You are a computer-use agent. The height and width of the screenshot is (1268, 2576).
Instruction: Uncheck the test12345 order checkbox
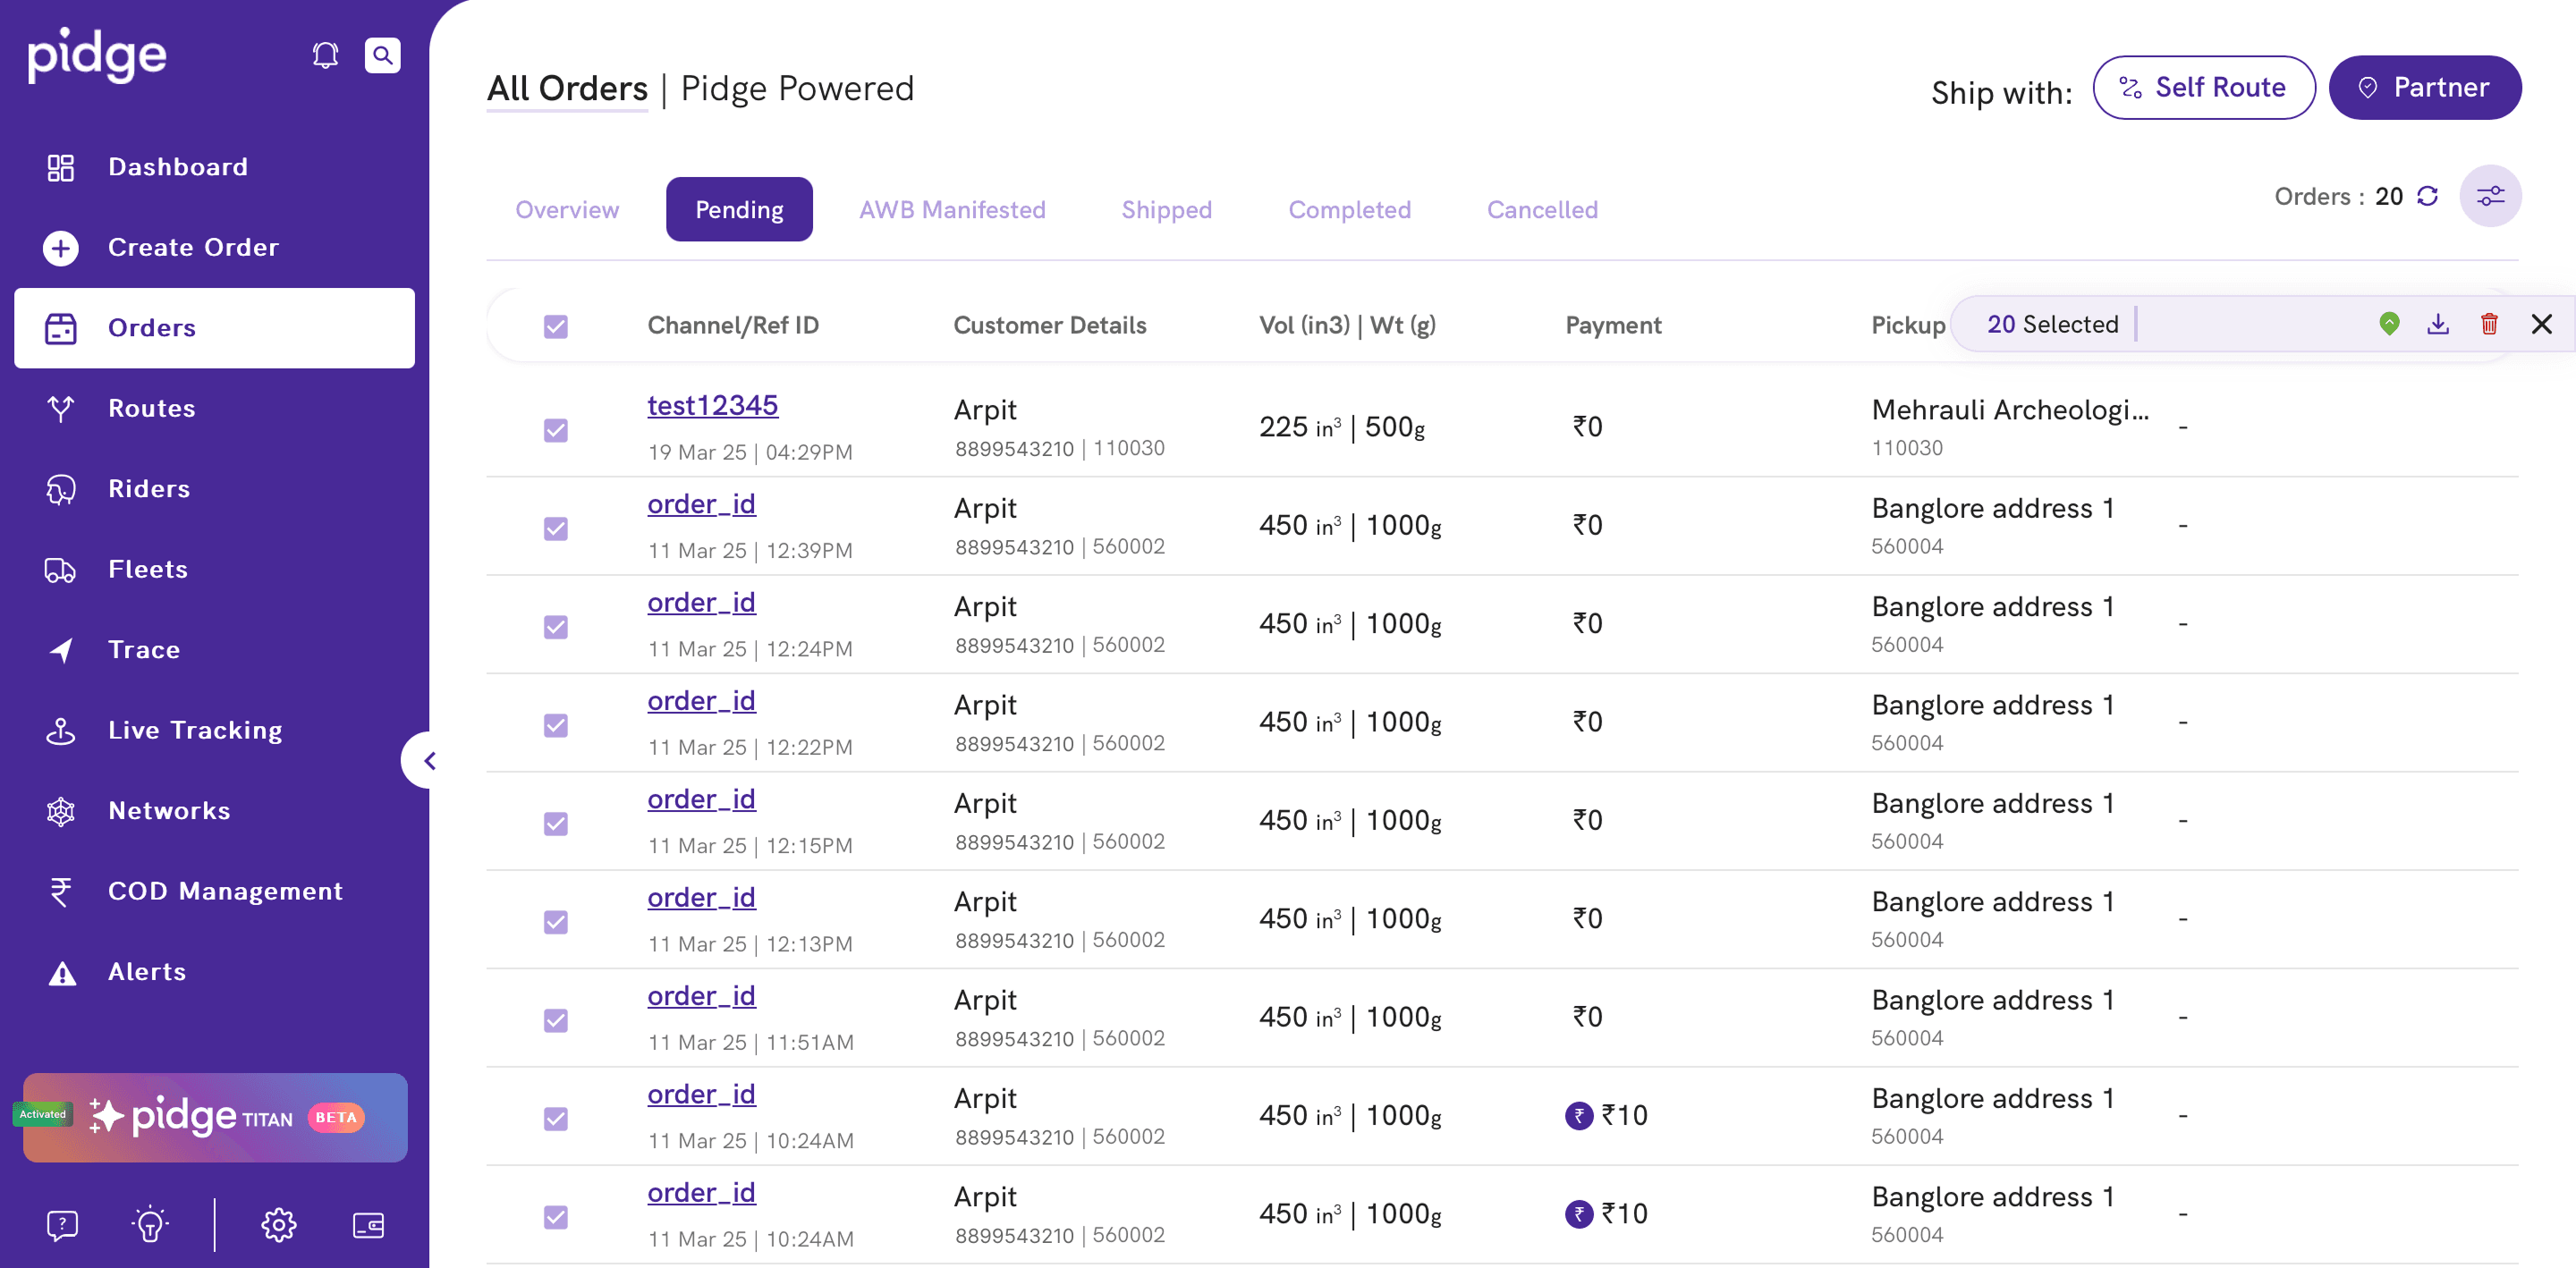coord(556,430)
